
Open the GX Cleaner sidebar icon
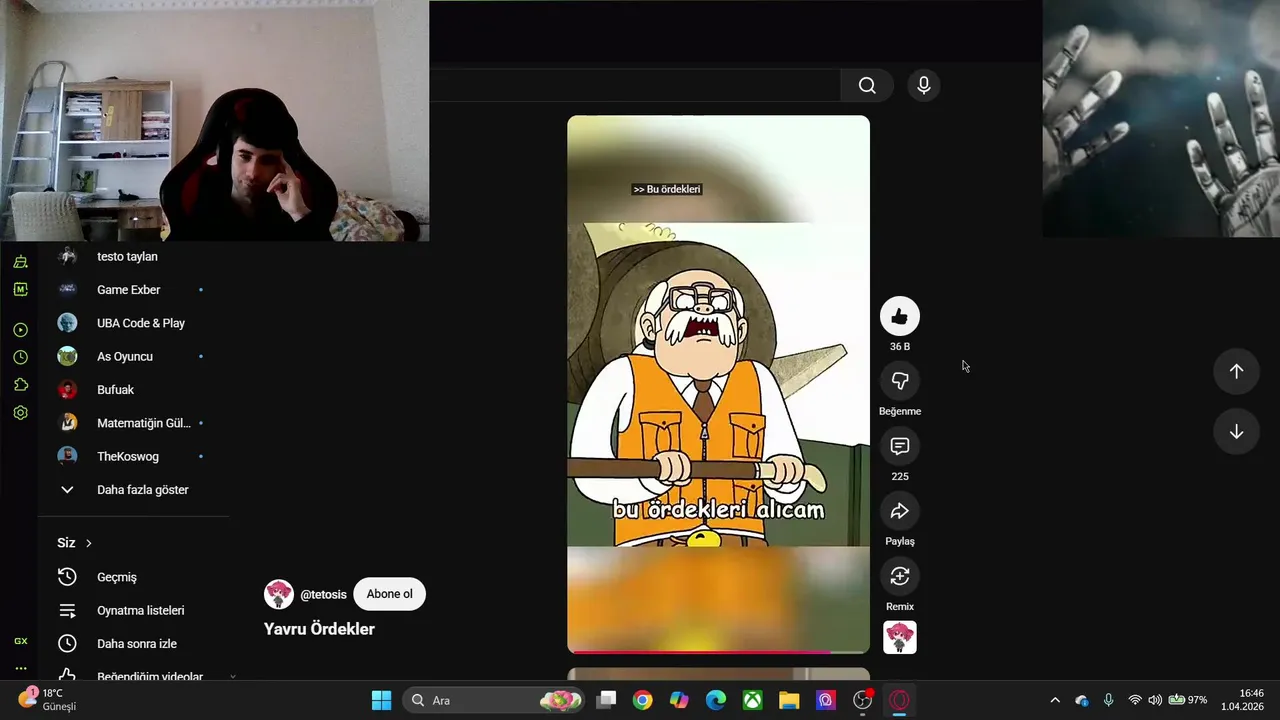pyautogui.click(x=20, y=262)
